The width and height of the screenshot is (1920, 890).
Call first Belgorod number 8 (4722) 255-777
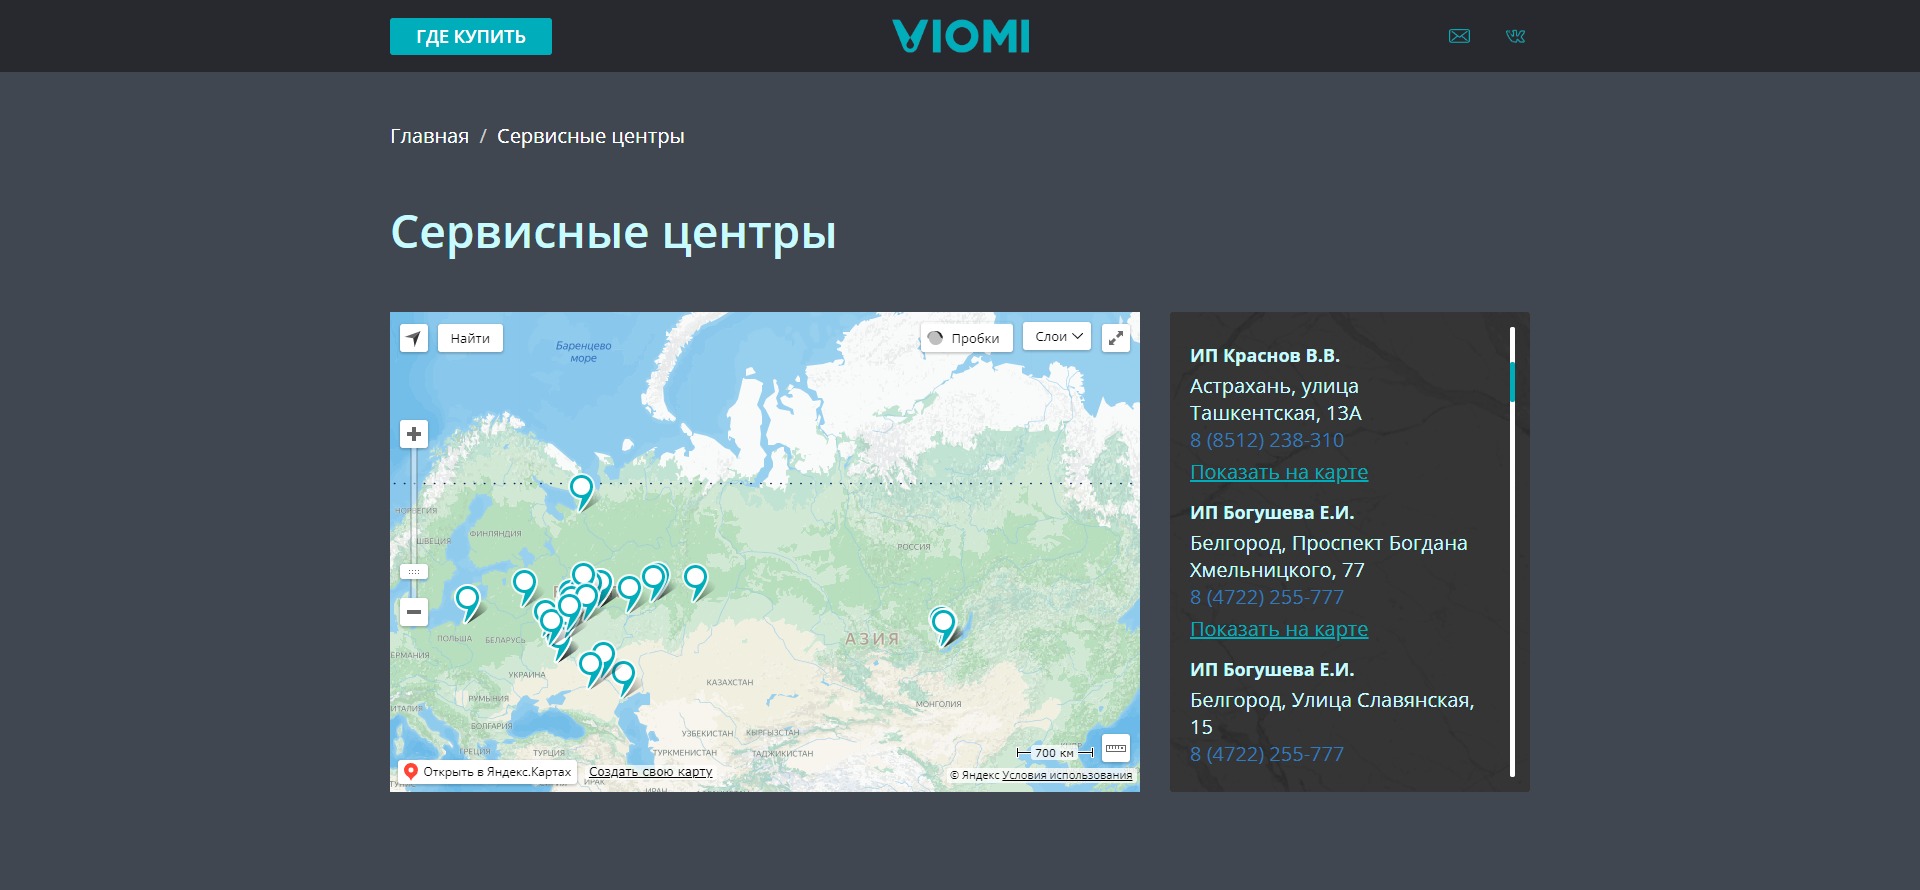[1267, 597]
